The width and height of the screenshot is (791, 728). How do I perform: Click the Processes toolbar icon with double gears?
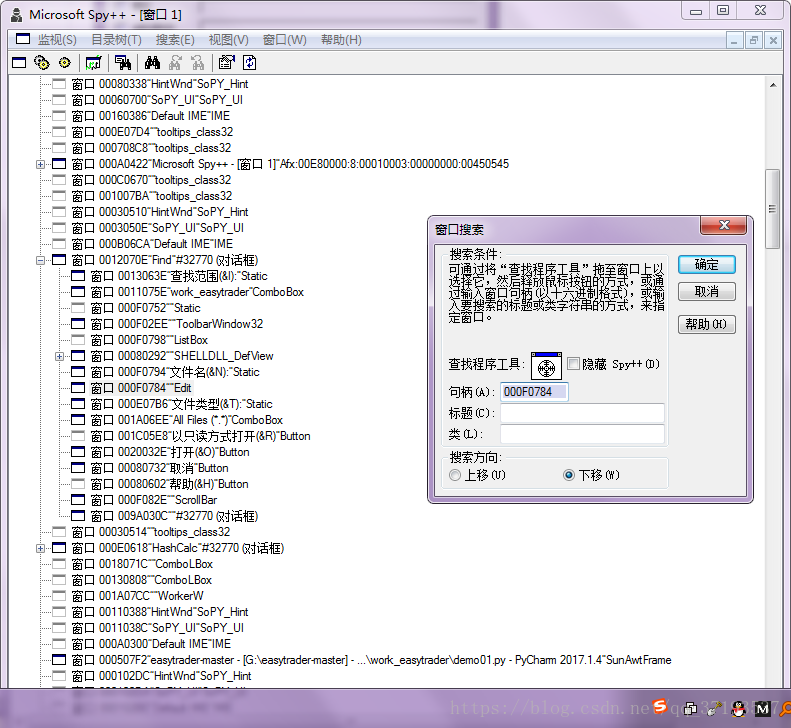coord(42,63)
